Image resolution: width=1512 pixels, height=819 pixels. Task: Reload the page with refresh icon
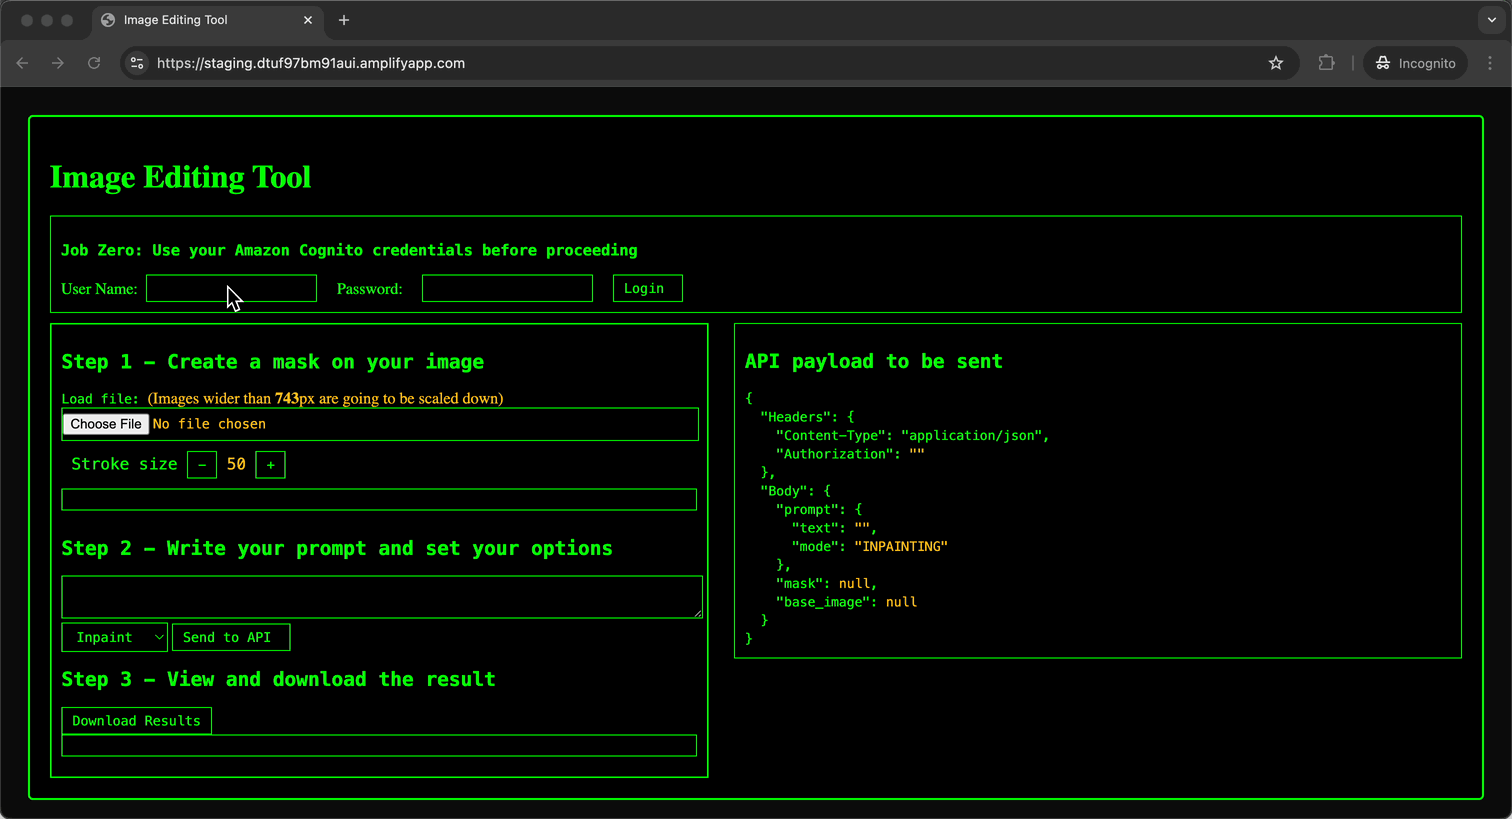[94, 63]
